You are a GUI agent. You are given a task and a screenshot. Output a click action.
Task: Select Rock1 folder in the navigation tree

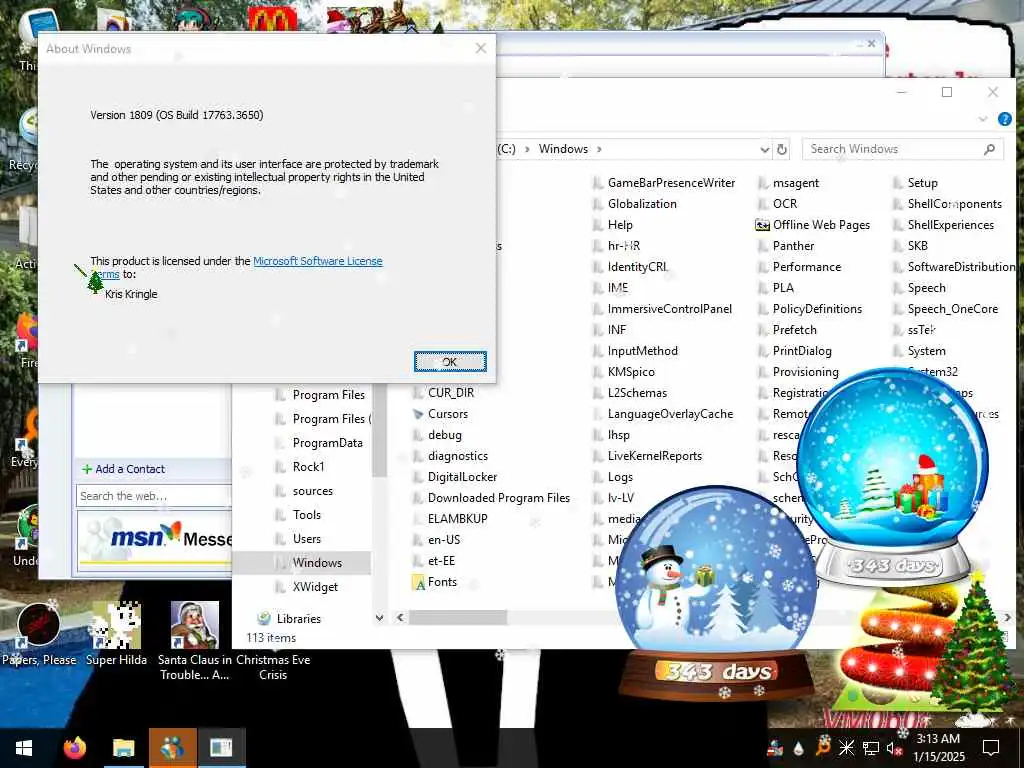(308, 466)
